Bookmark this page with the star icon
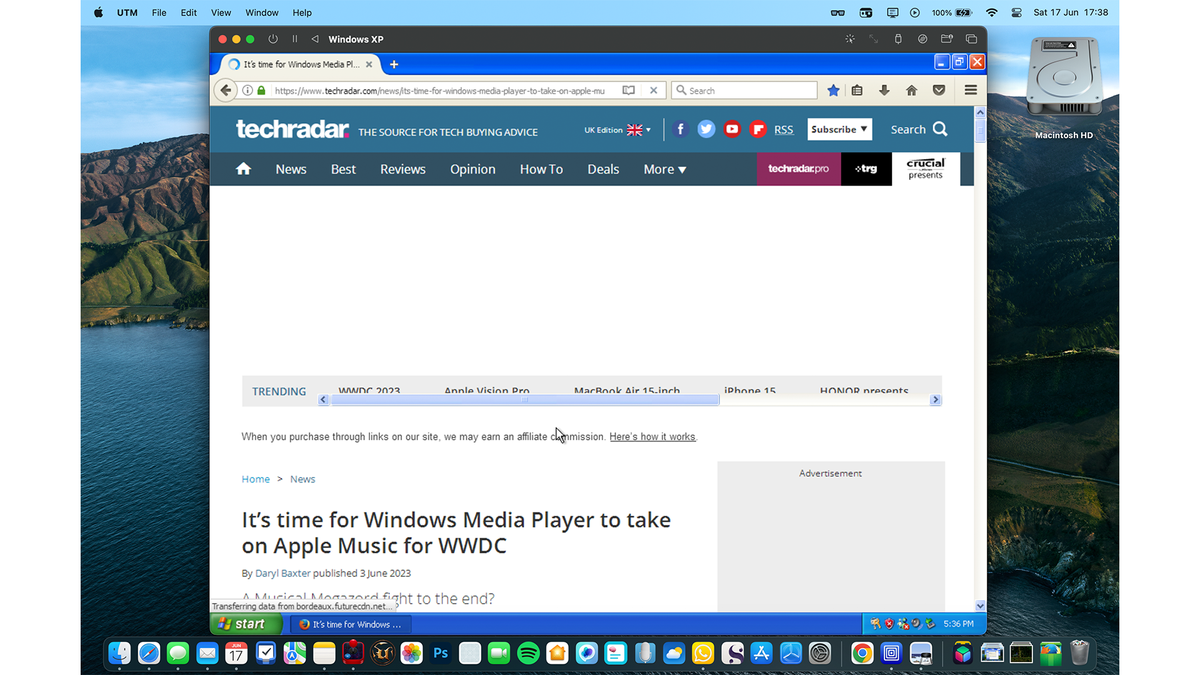Image resolution: width=1200 pixels, height=675 pixels. pos(833,90)
